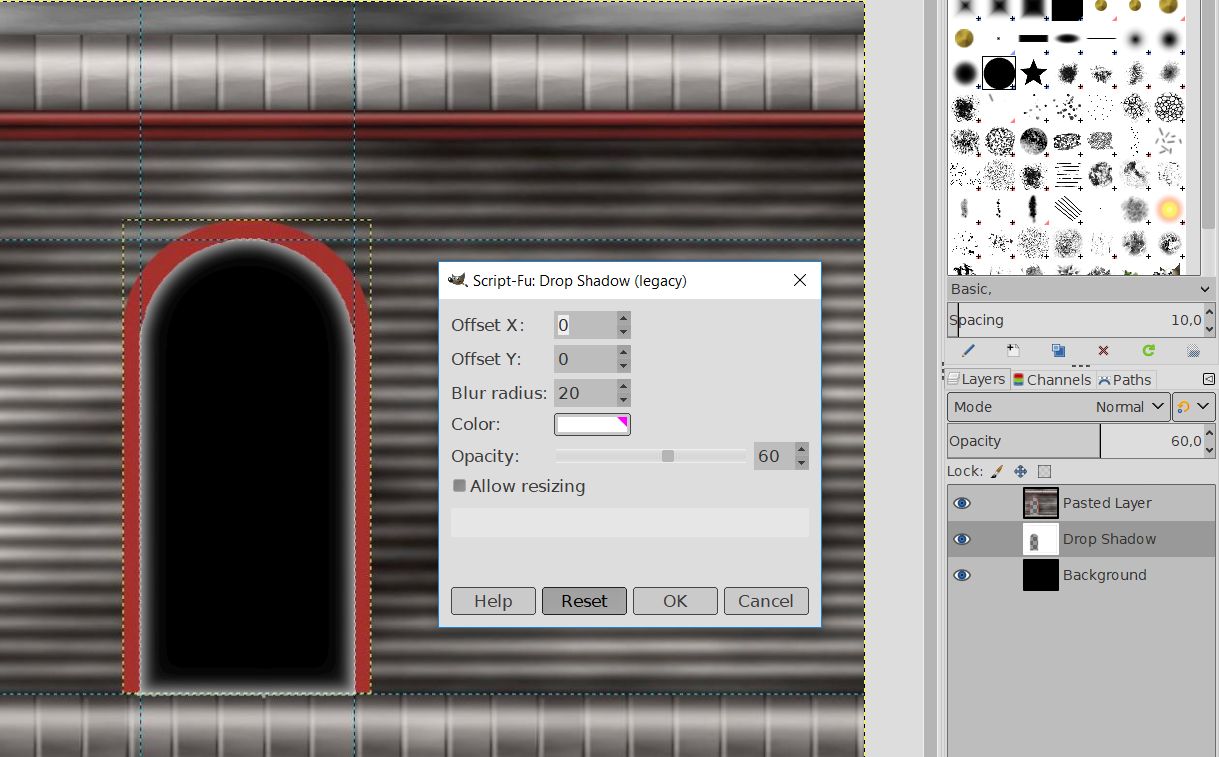The height and width of the screenshot is (757, 1219).
Task: Delete brush using the red X icon
Action: pyautogui.click(x=1103, y=351)
